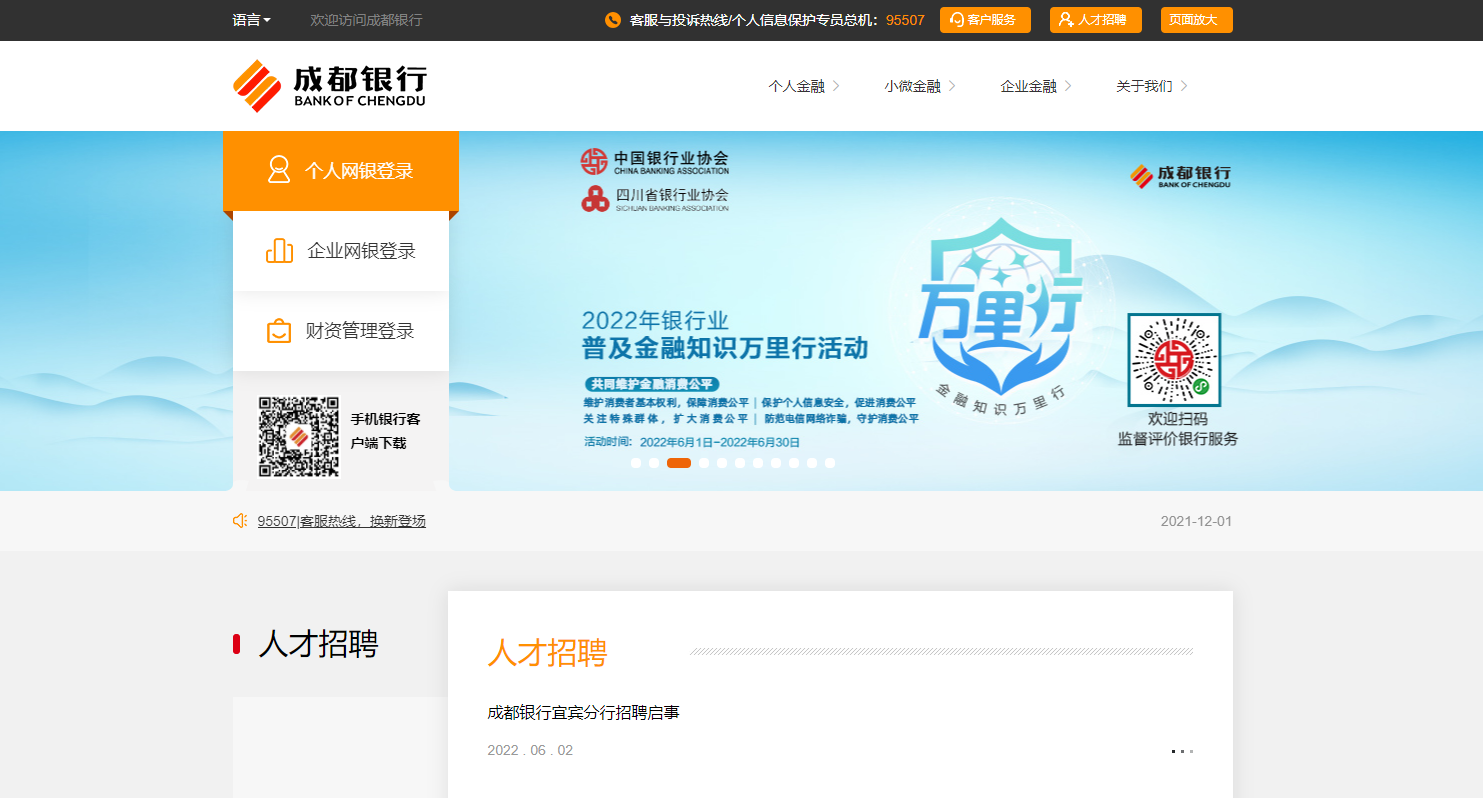The image size is (1483, 798).
Task: Click the 四川省银行业协会 logo in banner
Action: click(655, 198)
